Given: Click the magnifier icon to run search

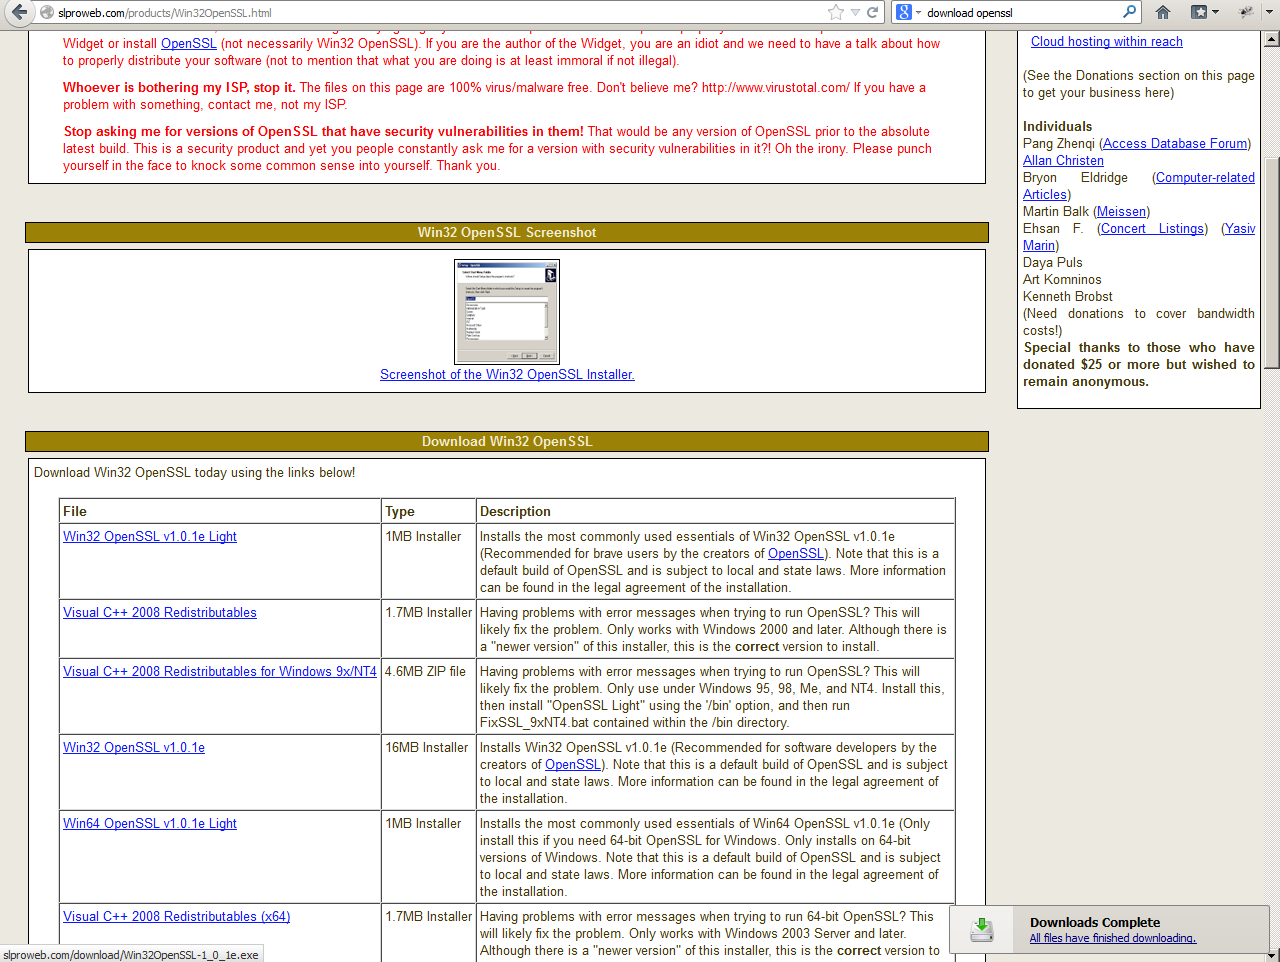Looking at the screenshot, I should point(1130,12).
